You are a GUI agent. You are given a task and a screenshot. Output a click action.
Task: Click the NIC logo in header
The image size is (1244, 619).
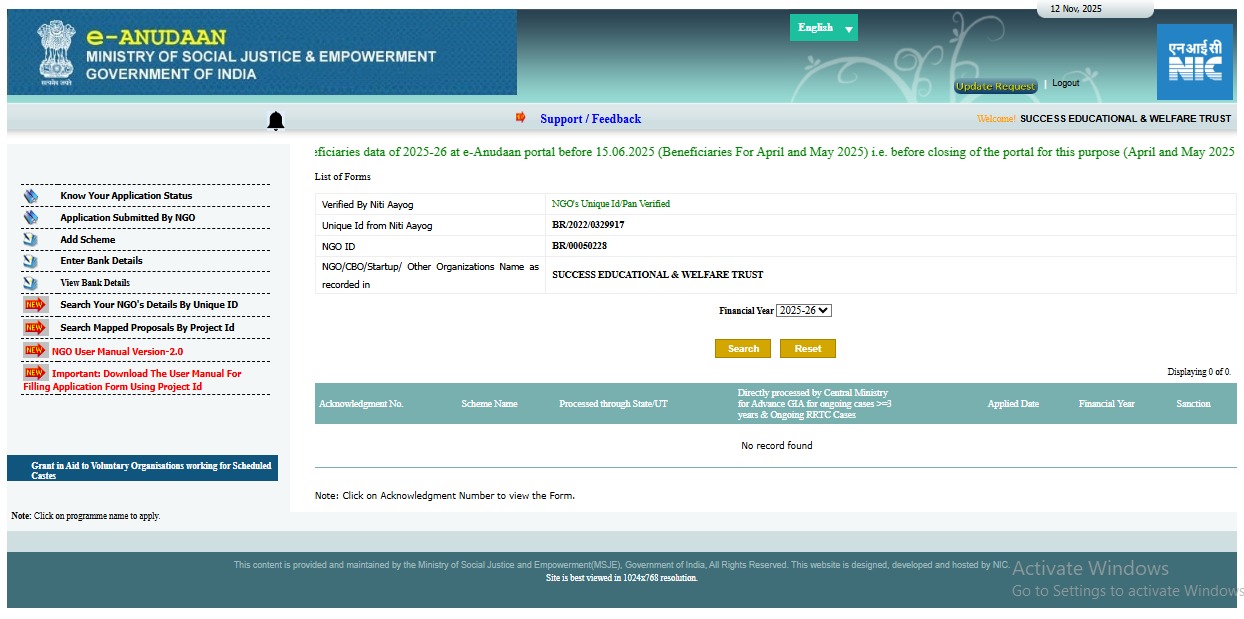(1194, 62)
